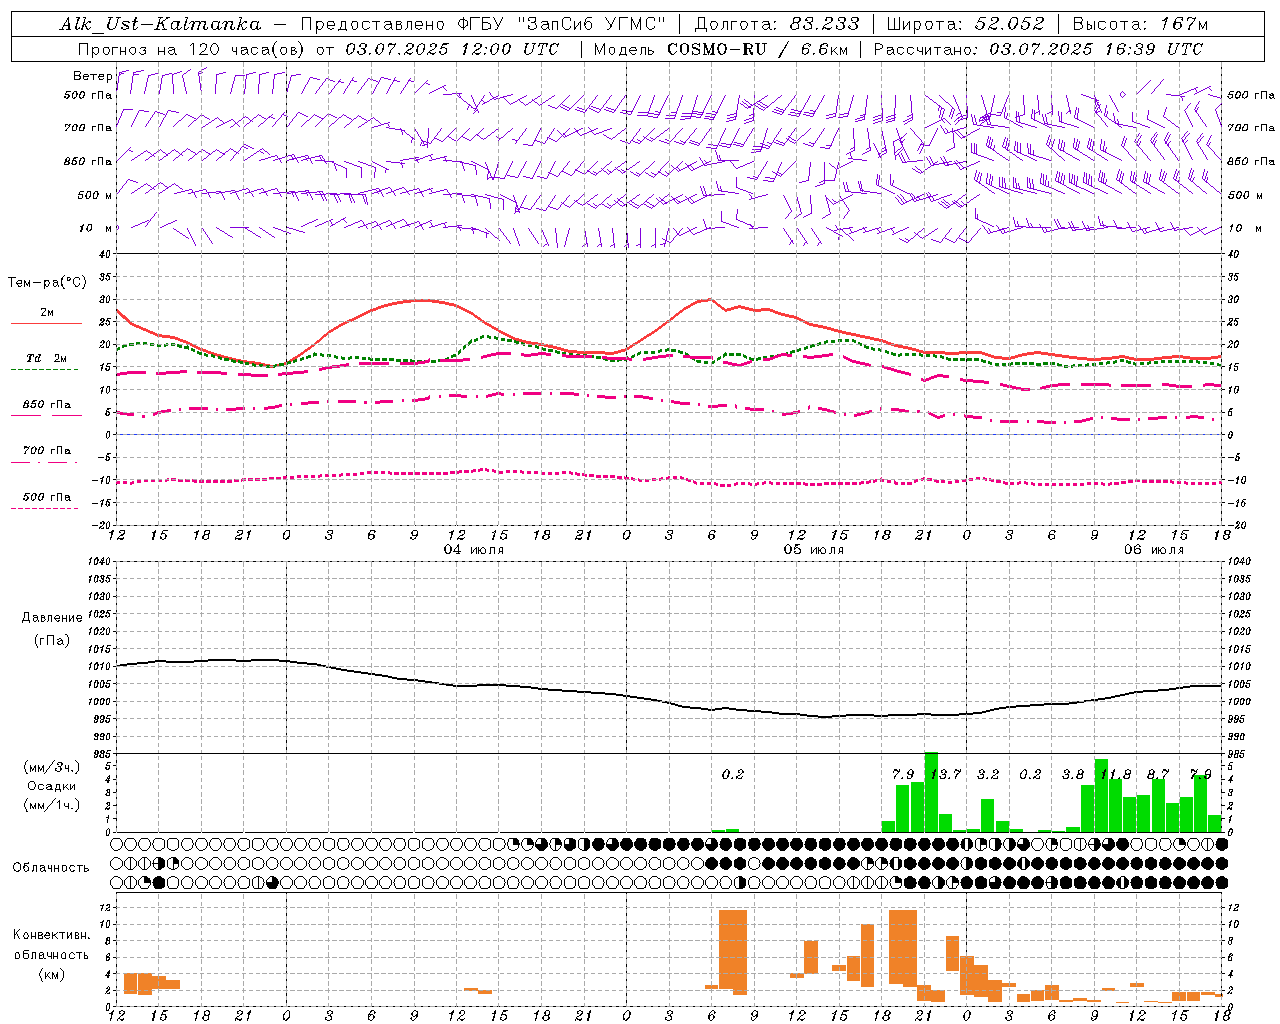Click the '700 гПа' temperature legend entry
The height and width of the screenshot is (1024, 1280).
click(46, 451)
